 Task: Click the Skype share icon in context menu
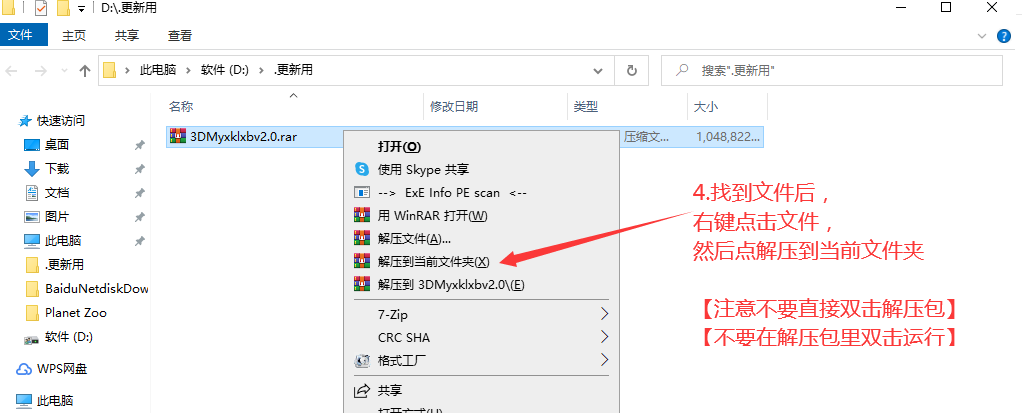[x=362, y=169]
